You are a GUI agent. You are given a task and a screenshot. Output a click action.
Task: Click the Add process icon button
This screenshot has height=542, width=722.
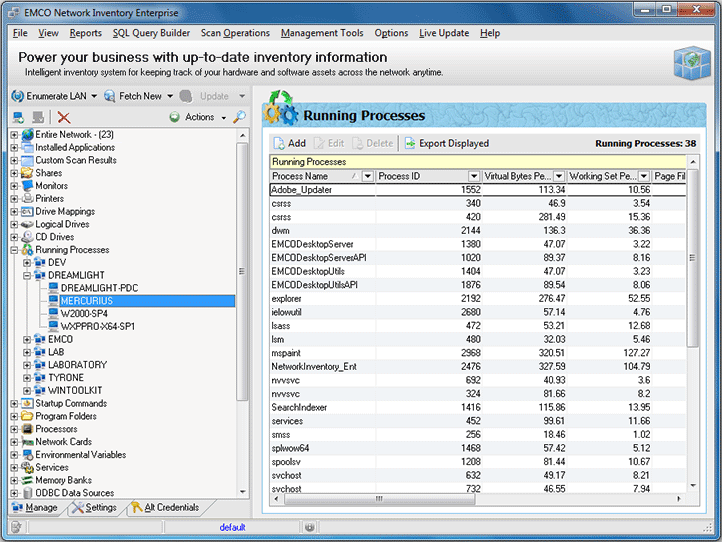(279, 143)
